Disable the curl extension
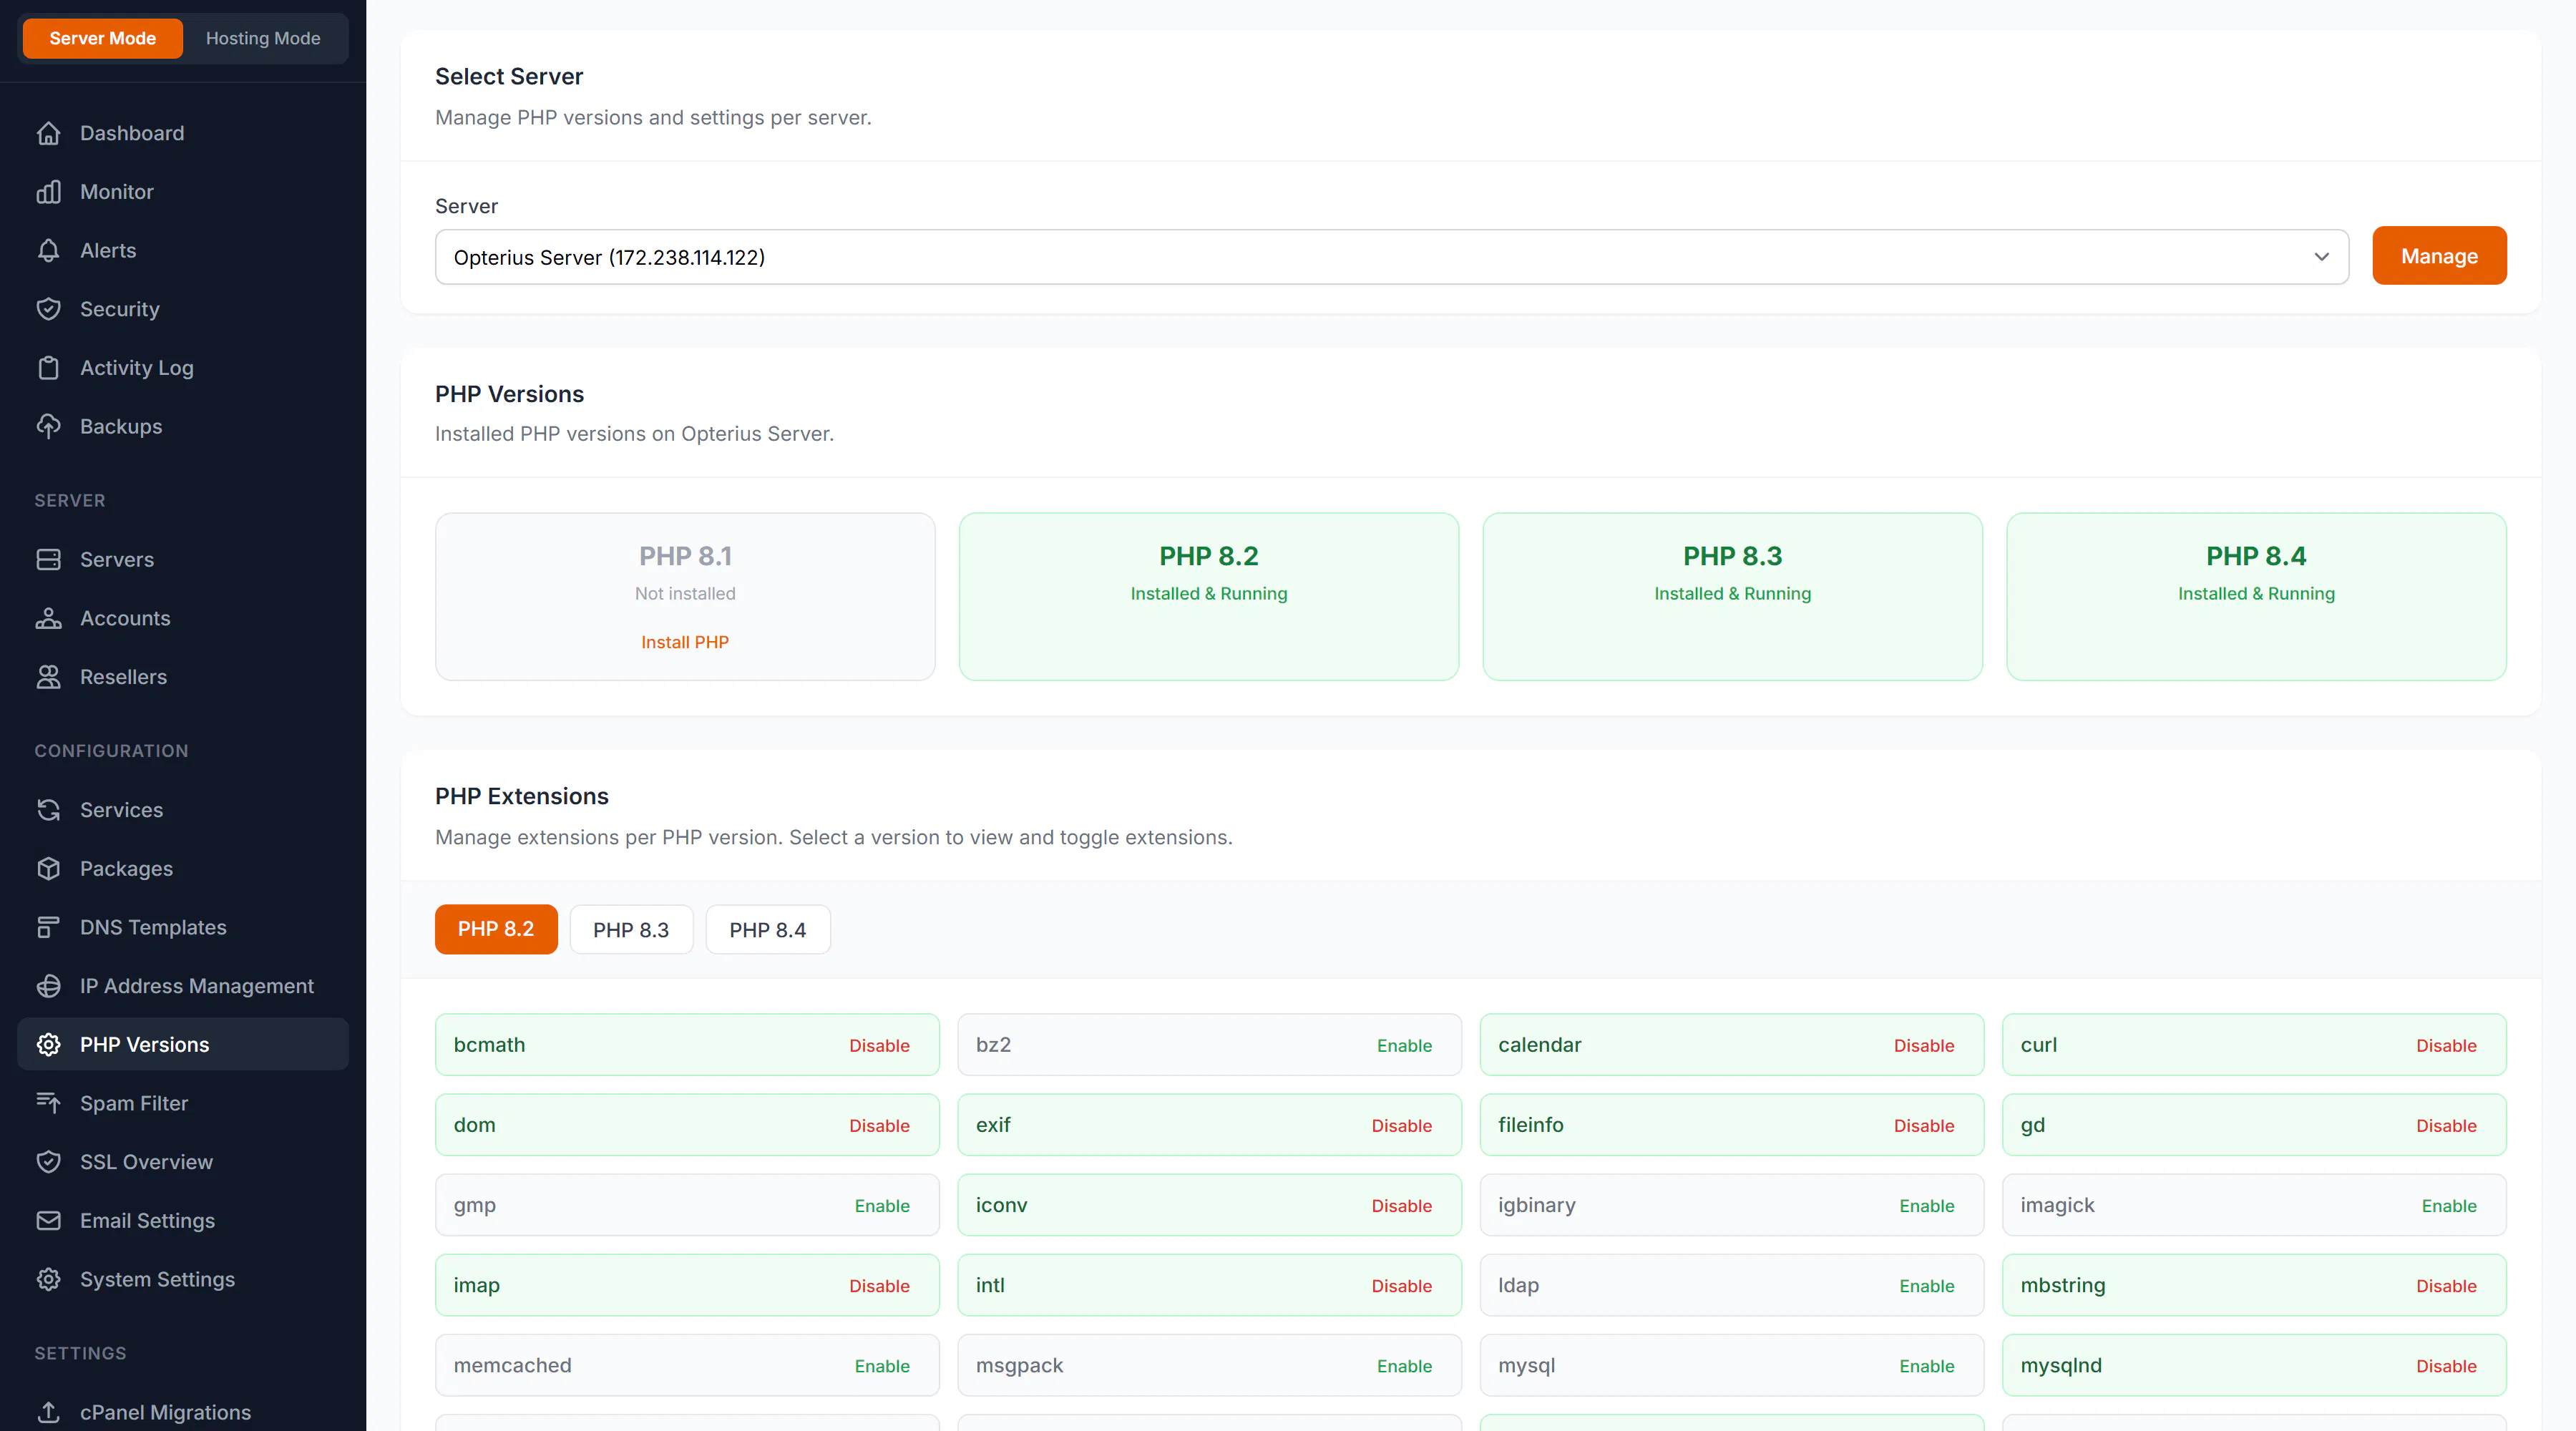This screenshot has height=1431, width=2576. pyautogui.click(x=2446, y=1045)
